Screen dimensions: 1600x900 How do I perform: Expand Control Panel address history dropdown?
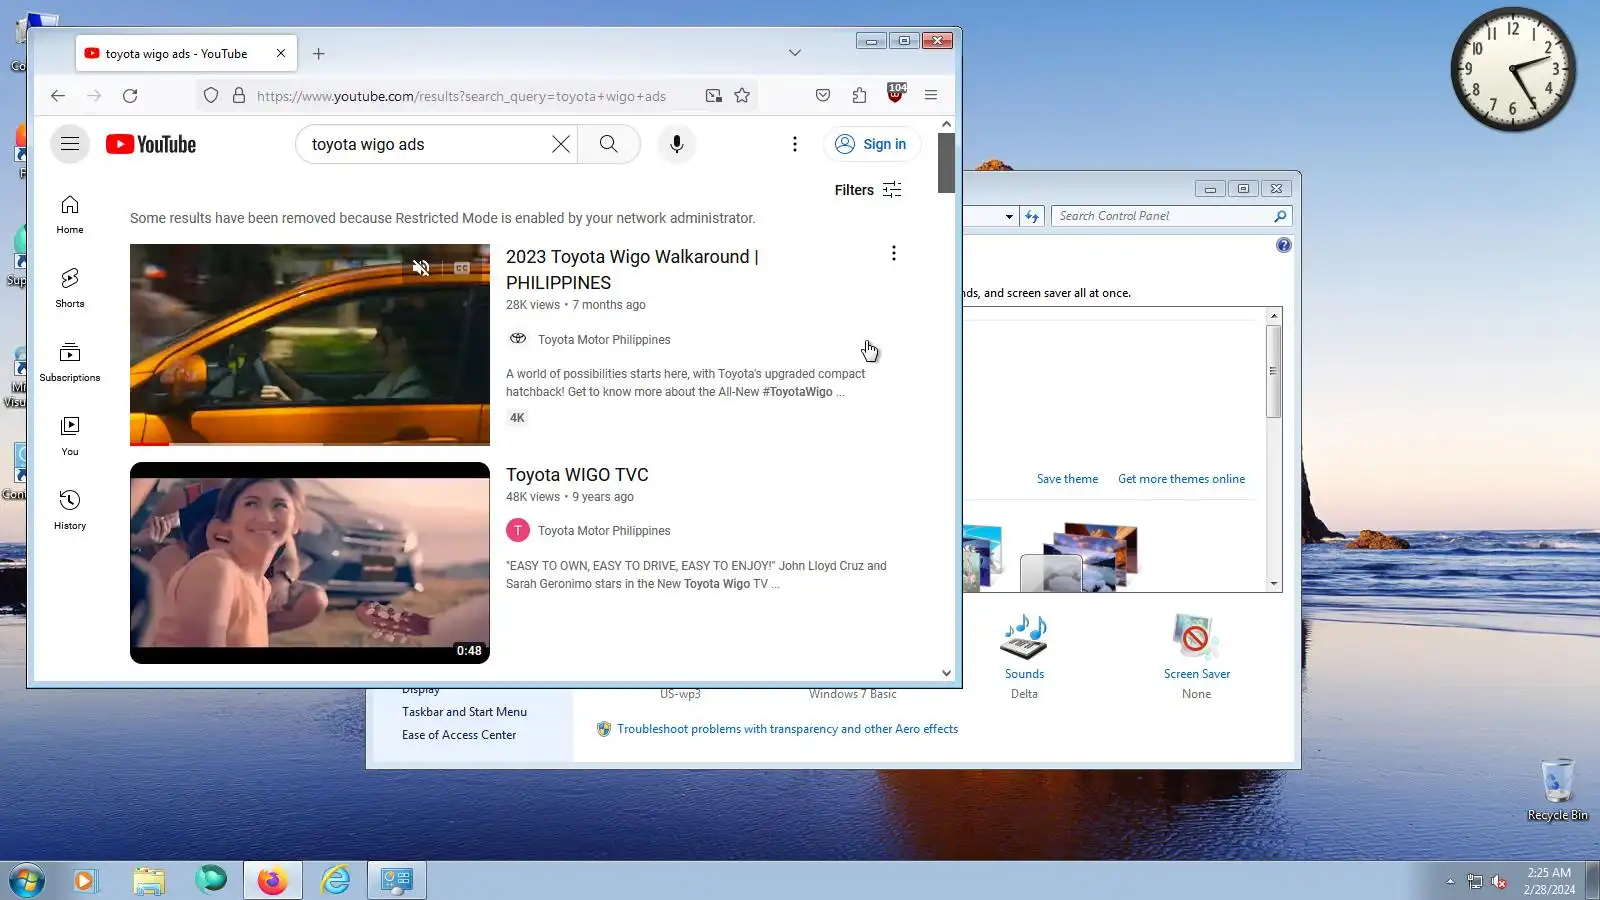click(1009, 216)
